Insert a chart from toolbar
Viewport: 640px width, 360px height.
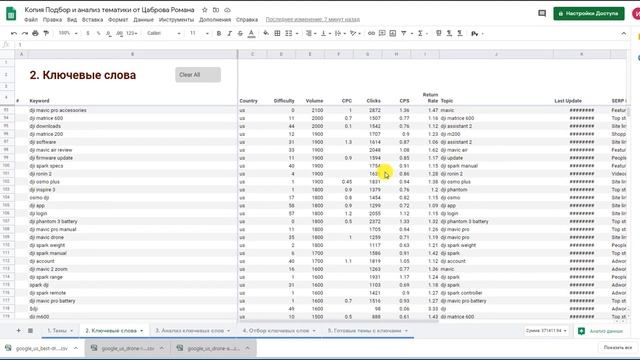pyautogui.click(x=393, y=33)
